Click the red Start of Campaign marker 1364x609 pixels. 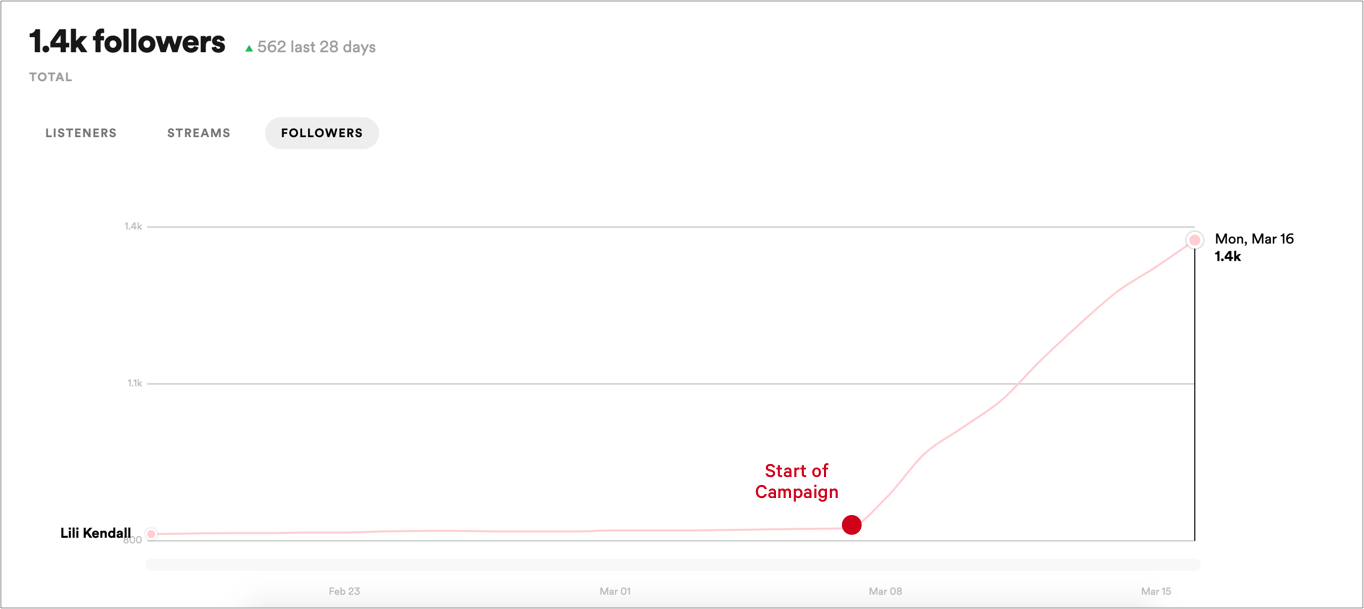click(851, 525)
